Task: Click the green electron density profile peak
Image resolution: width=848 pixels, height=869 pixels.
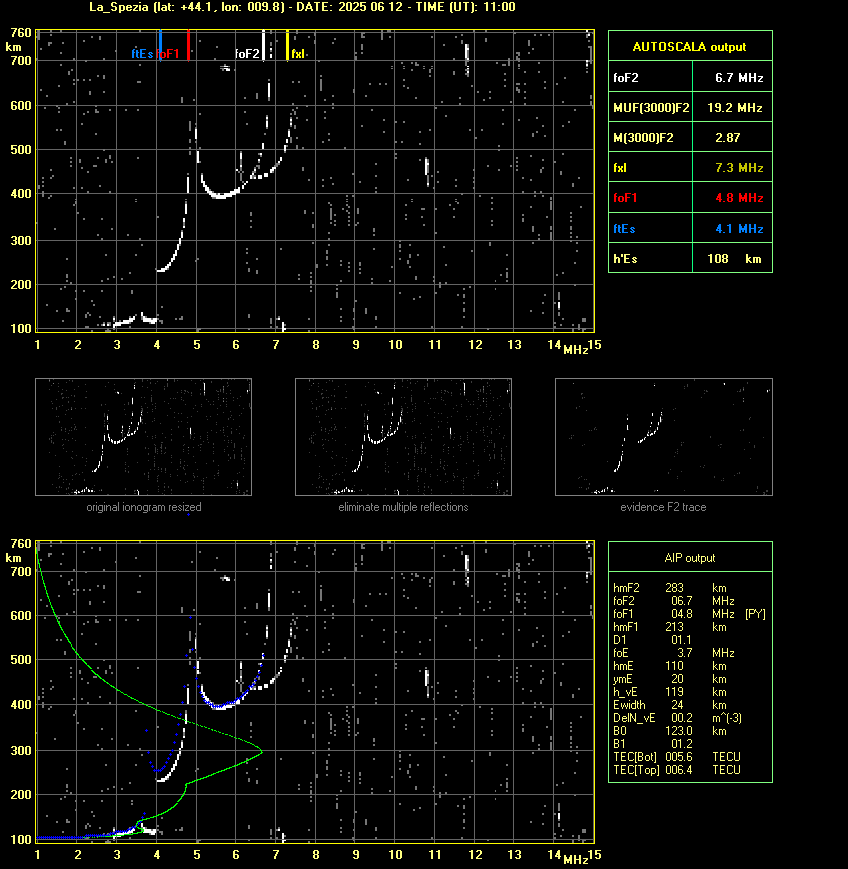Action: tap(261, 752)
